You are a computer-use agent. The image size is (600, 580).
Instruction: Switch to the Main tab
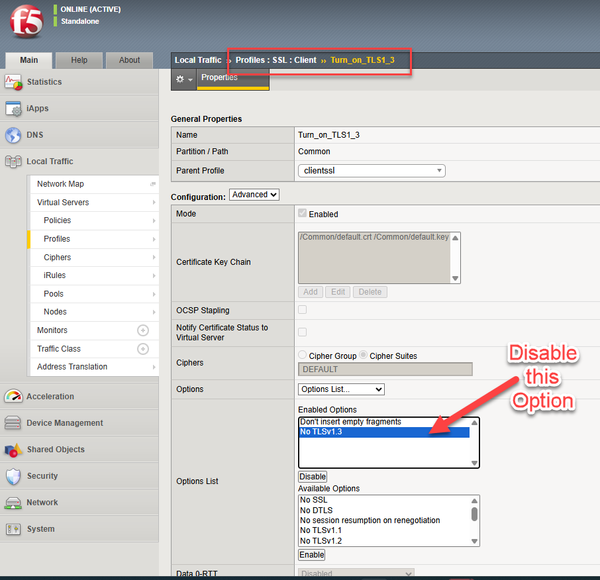29,60
